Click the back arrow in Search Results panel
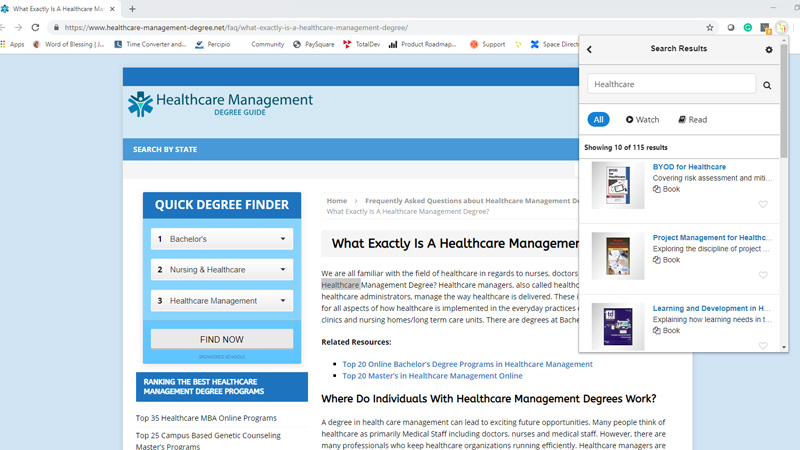Screen dimensions: 800x450 point(589,49)
